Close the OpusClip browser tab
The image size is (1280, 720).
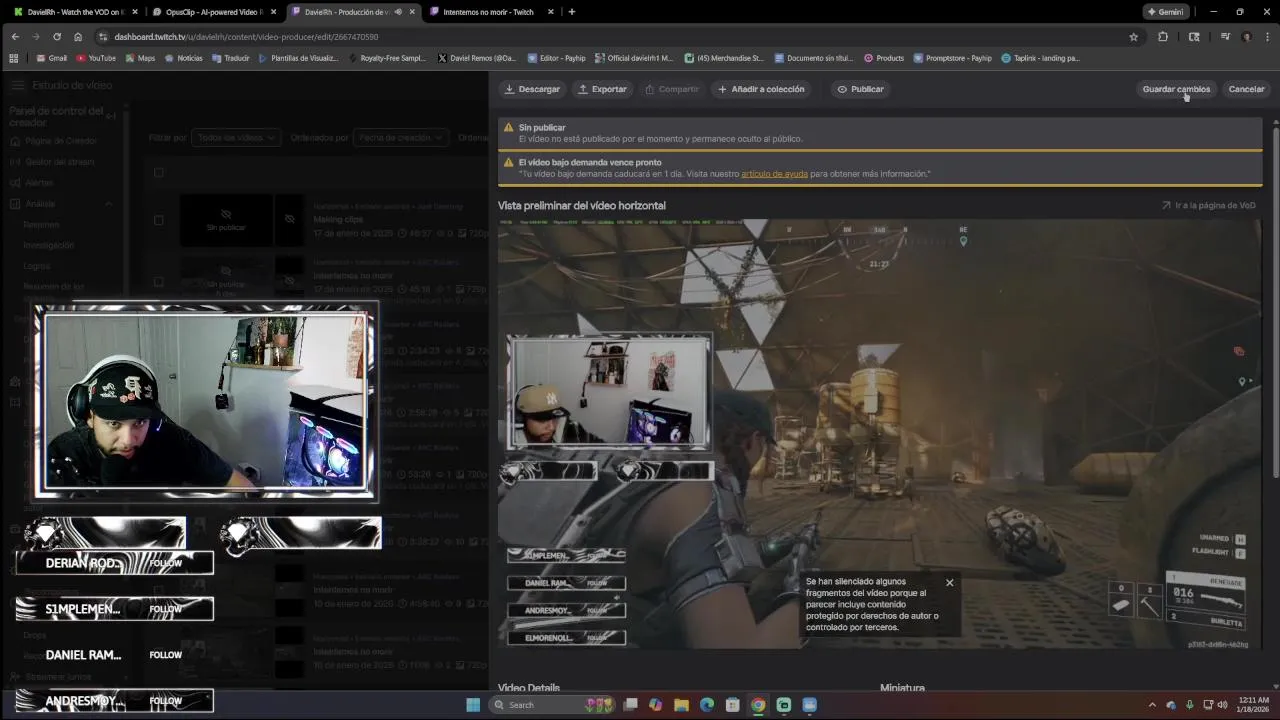273,12
